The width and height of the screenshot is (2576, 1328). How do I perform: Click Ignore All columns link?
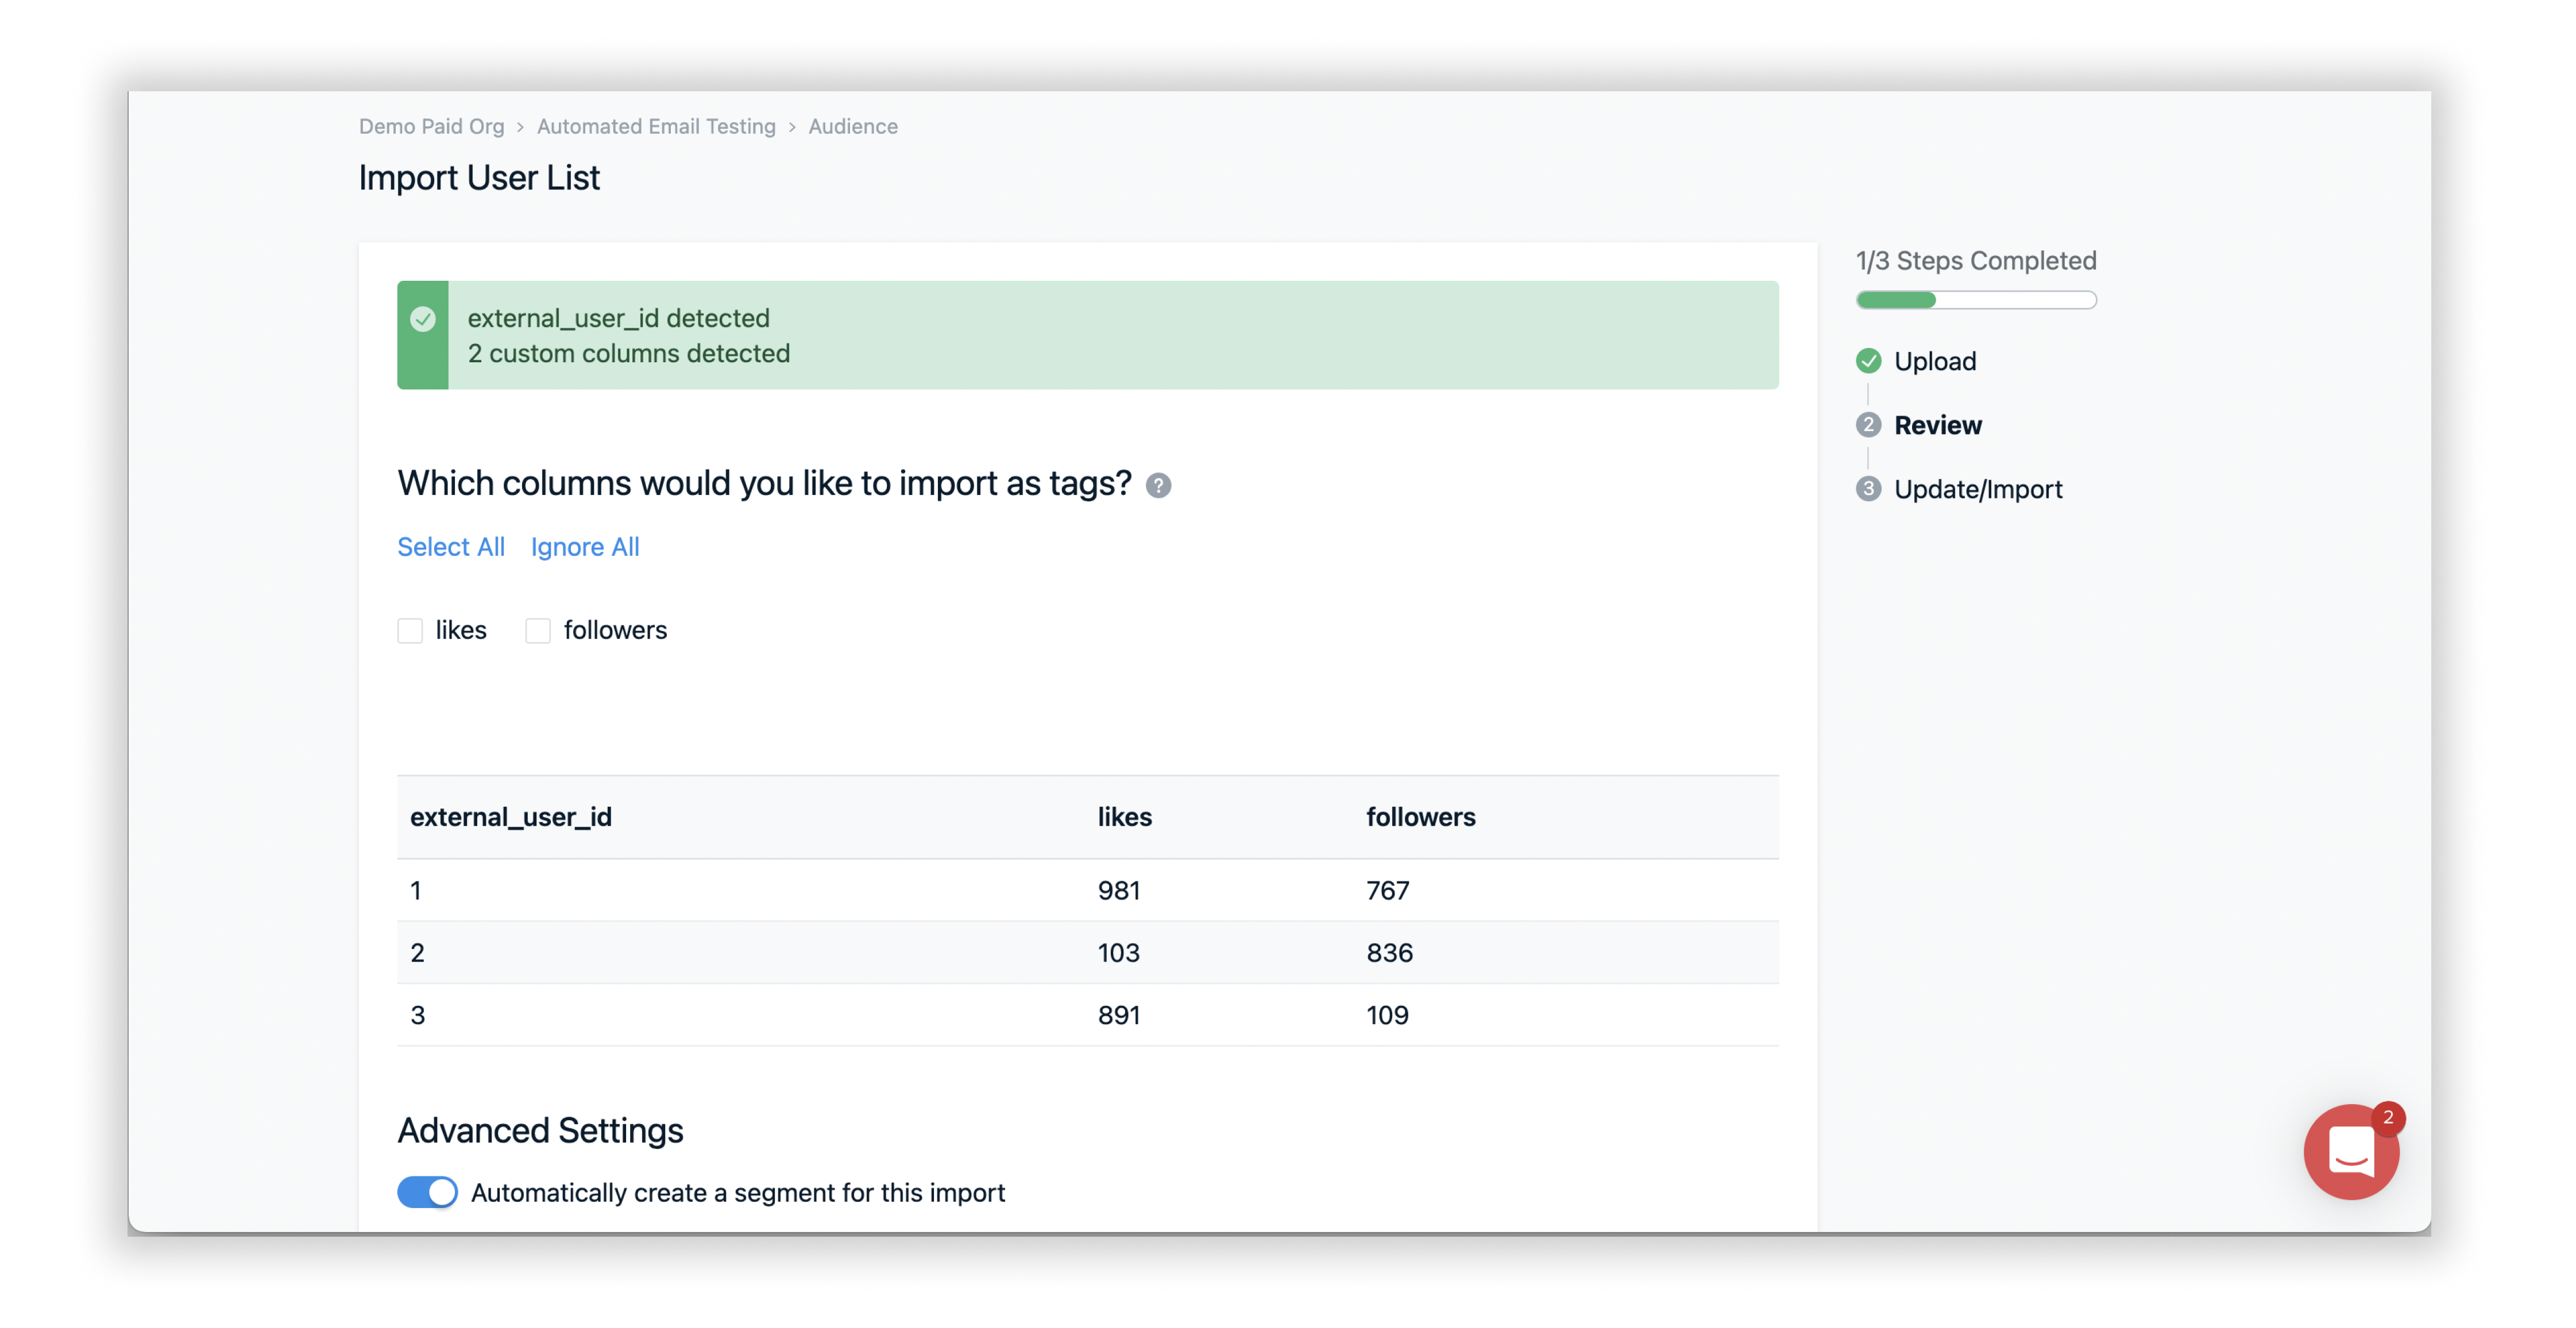(585, 547)
